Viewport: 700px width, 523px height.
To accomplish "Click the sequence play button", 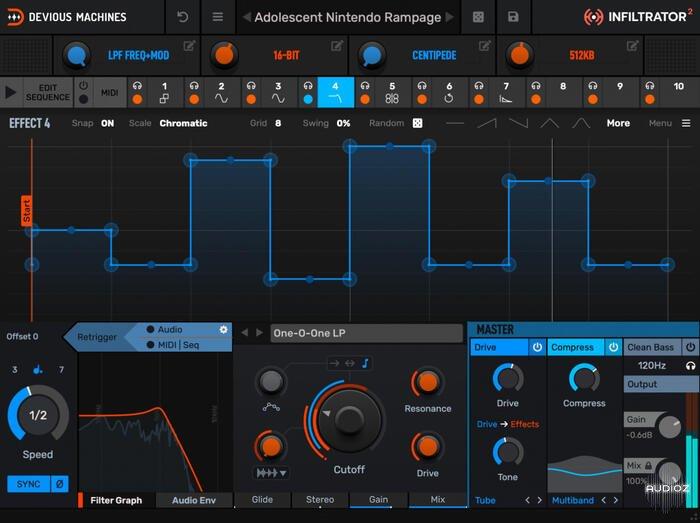I will [x=10, y=92].
